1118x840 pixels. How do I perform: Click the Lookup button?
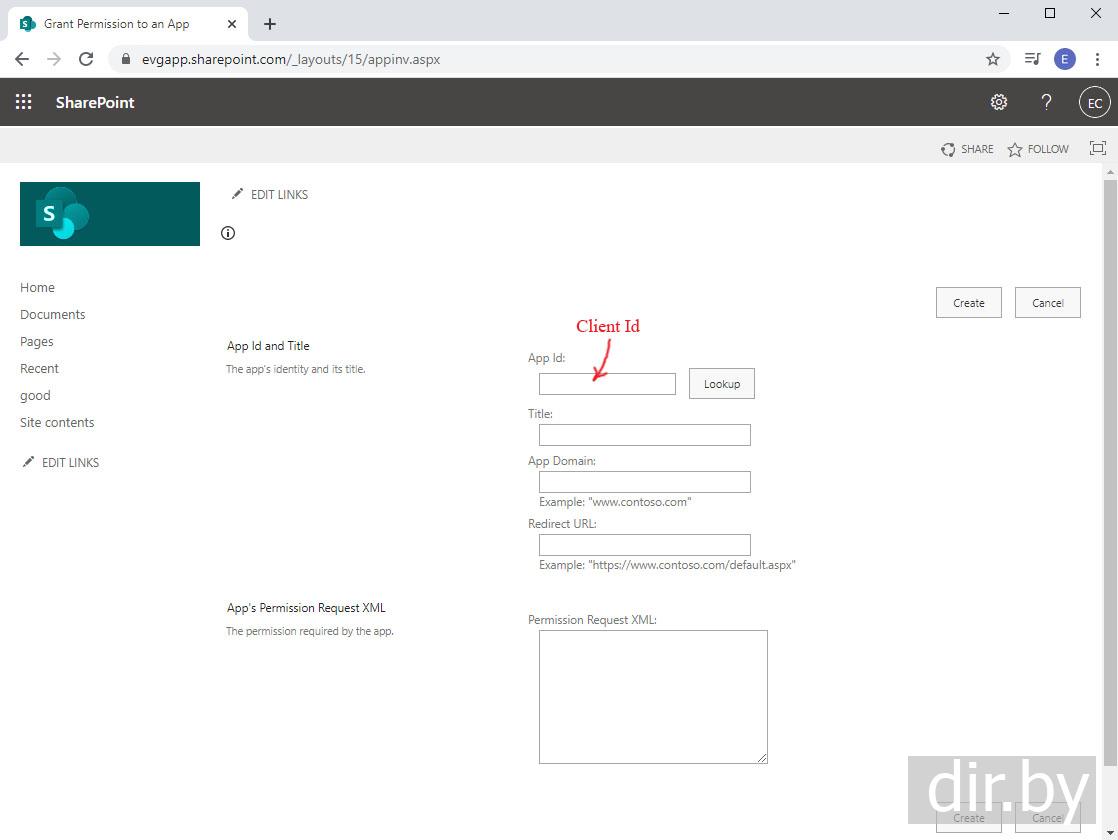tap(722, 384)
